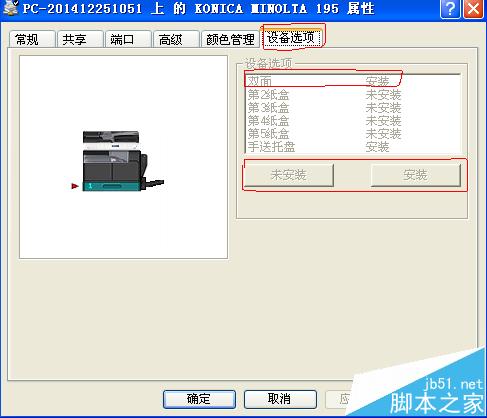The width and height of the screenshot is (487, 418).
Task: Select the 第2纸盒 list row
Action: click(x=353, y=95)
